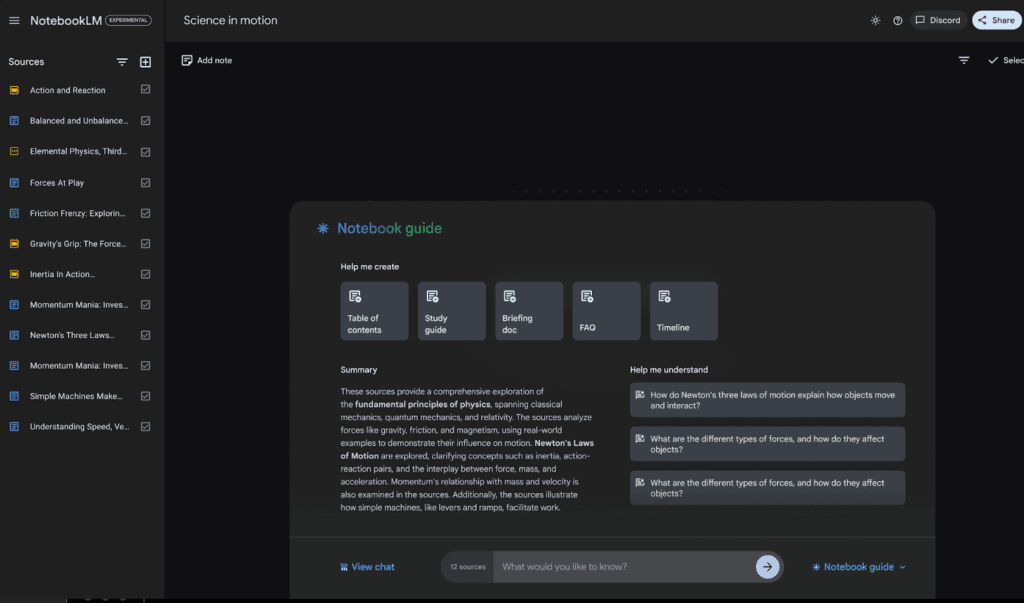Click the Share button
This screenshot has width=1024, height=603.
click(997, 20)
